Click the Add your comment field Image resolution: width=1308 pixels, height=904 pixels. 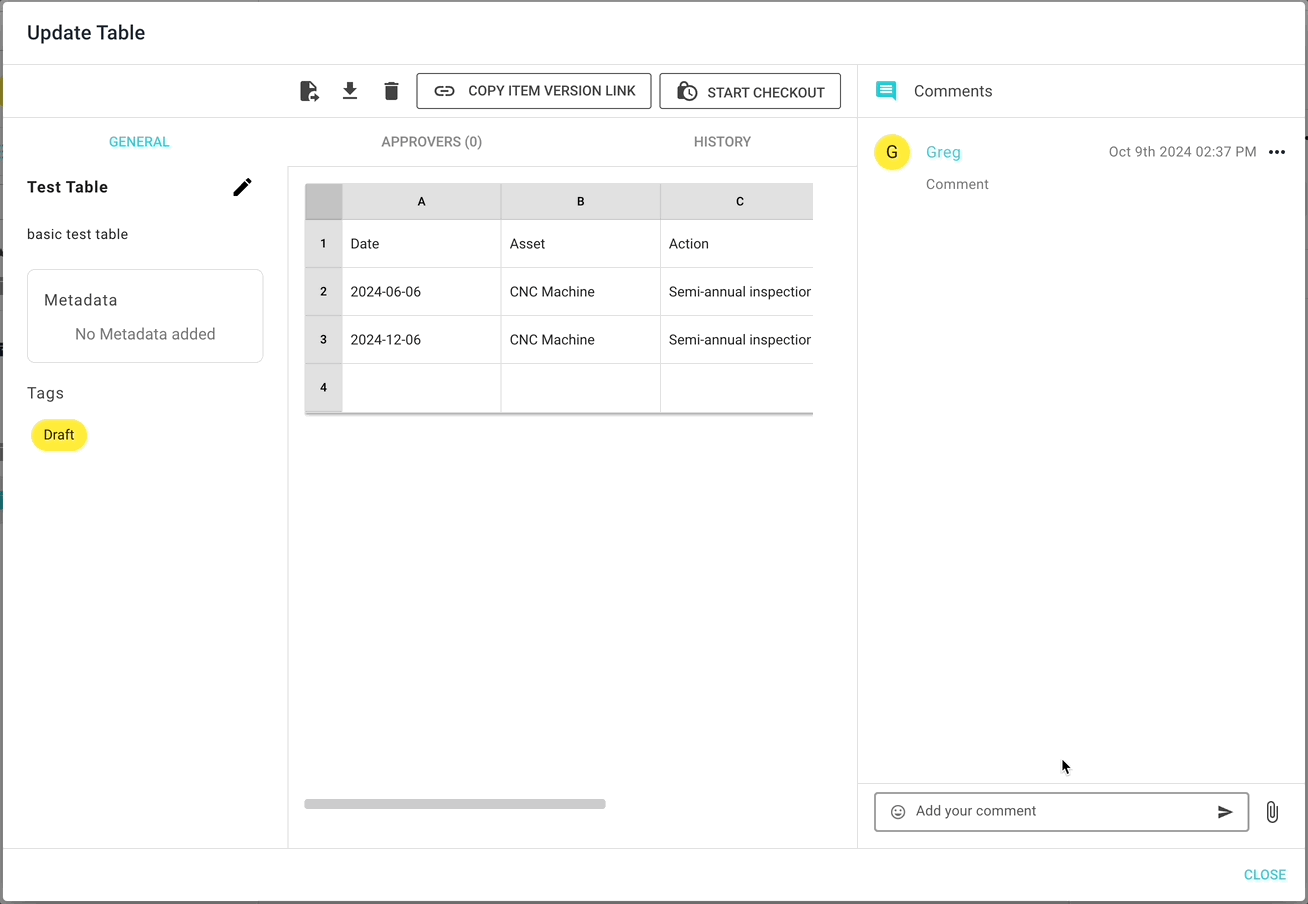click(x=1060, y=811)
